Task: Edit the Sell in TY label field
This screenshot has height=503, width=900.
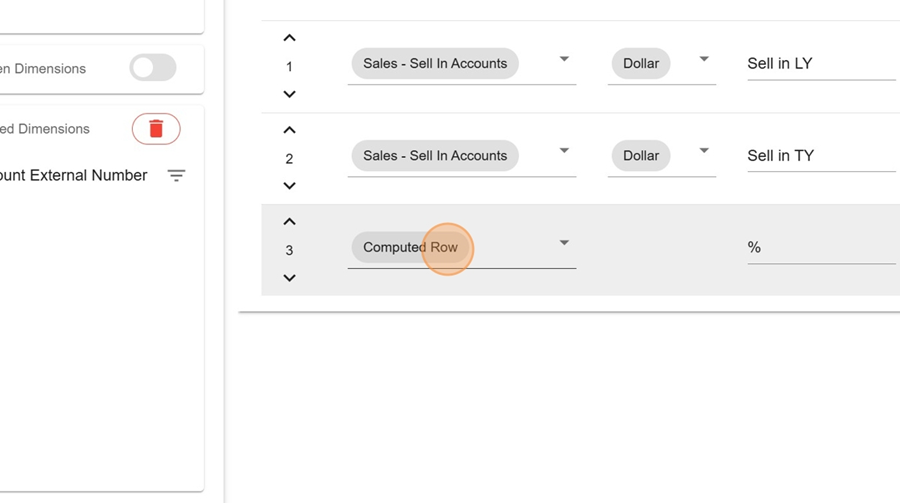Action: coord(821,156)
